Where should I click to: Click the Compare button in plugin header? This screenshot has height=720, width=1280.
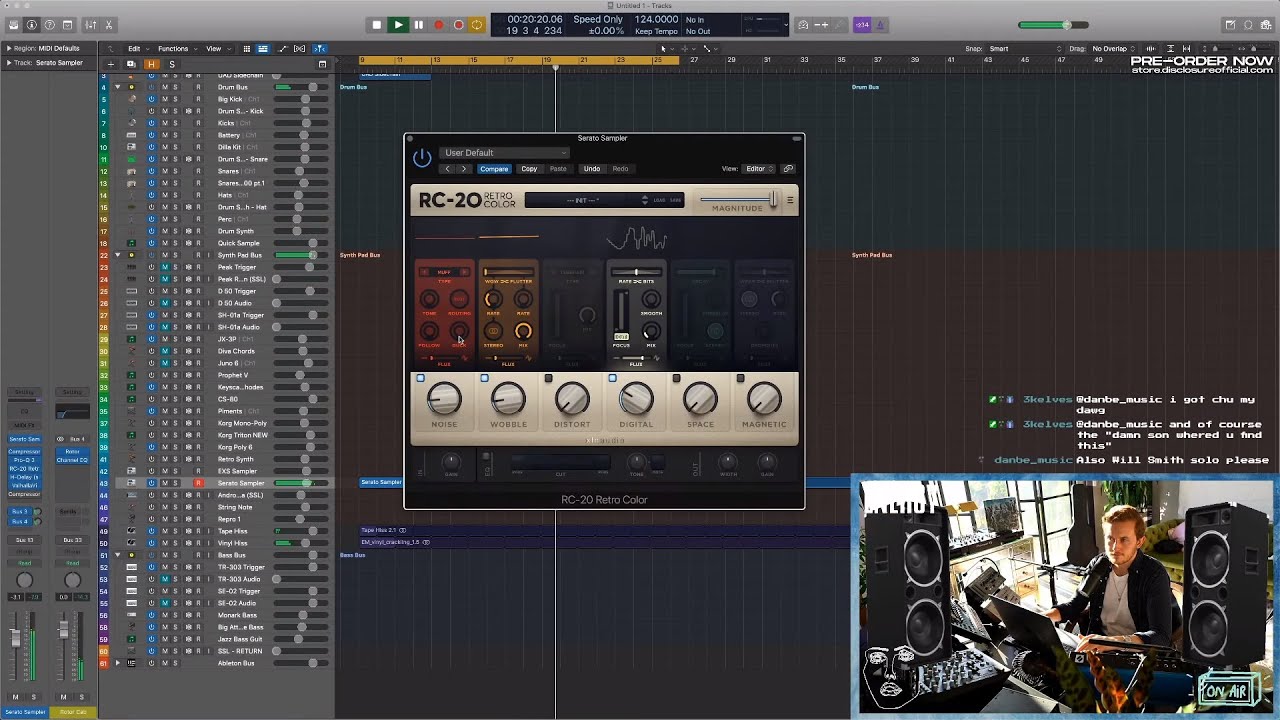[494, 169]
